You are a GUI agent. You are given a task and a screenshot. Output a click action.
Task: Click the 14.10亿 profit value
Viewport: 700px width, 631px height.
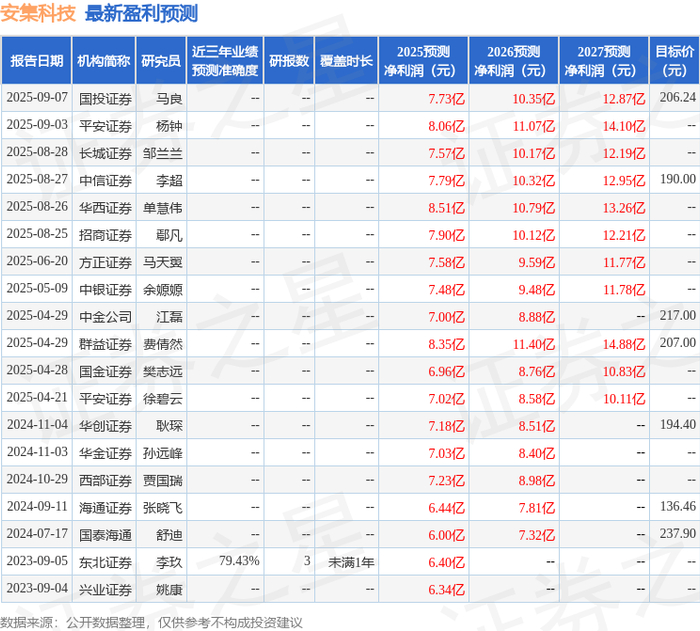(x=624, y=126)
